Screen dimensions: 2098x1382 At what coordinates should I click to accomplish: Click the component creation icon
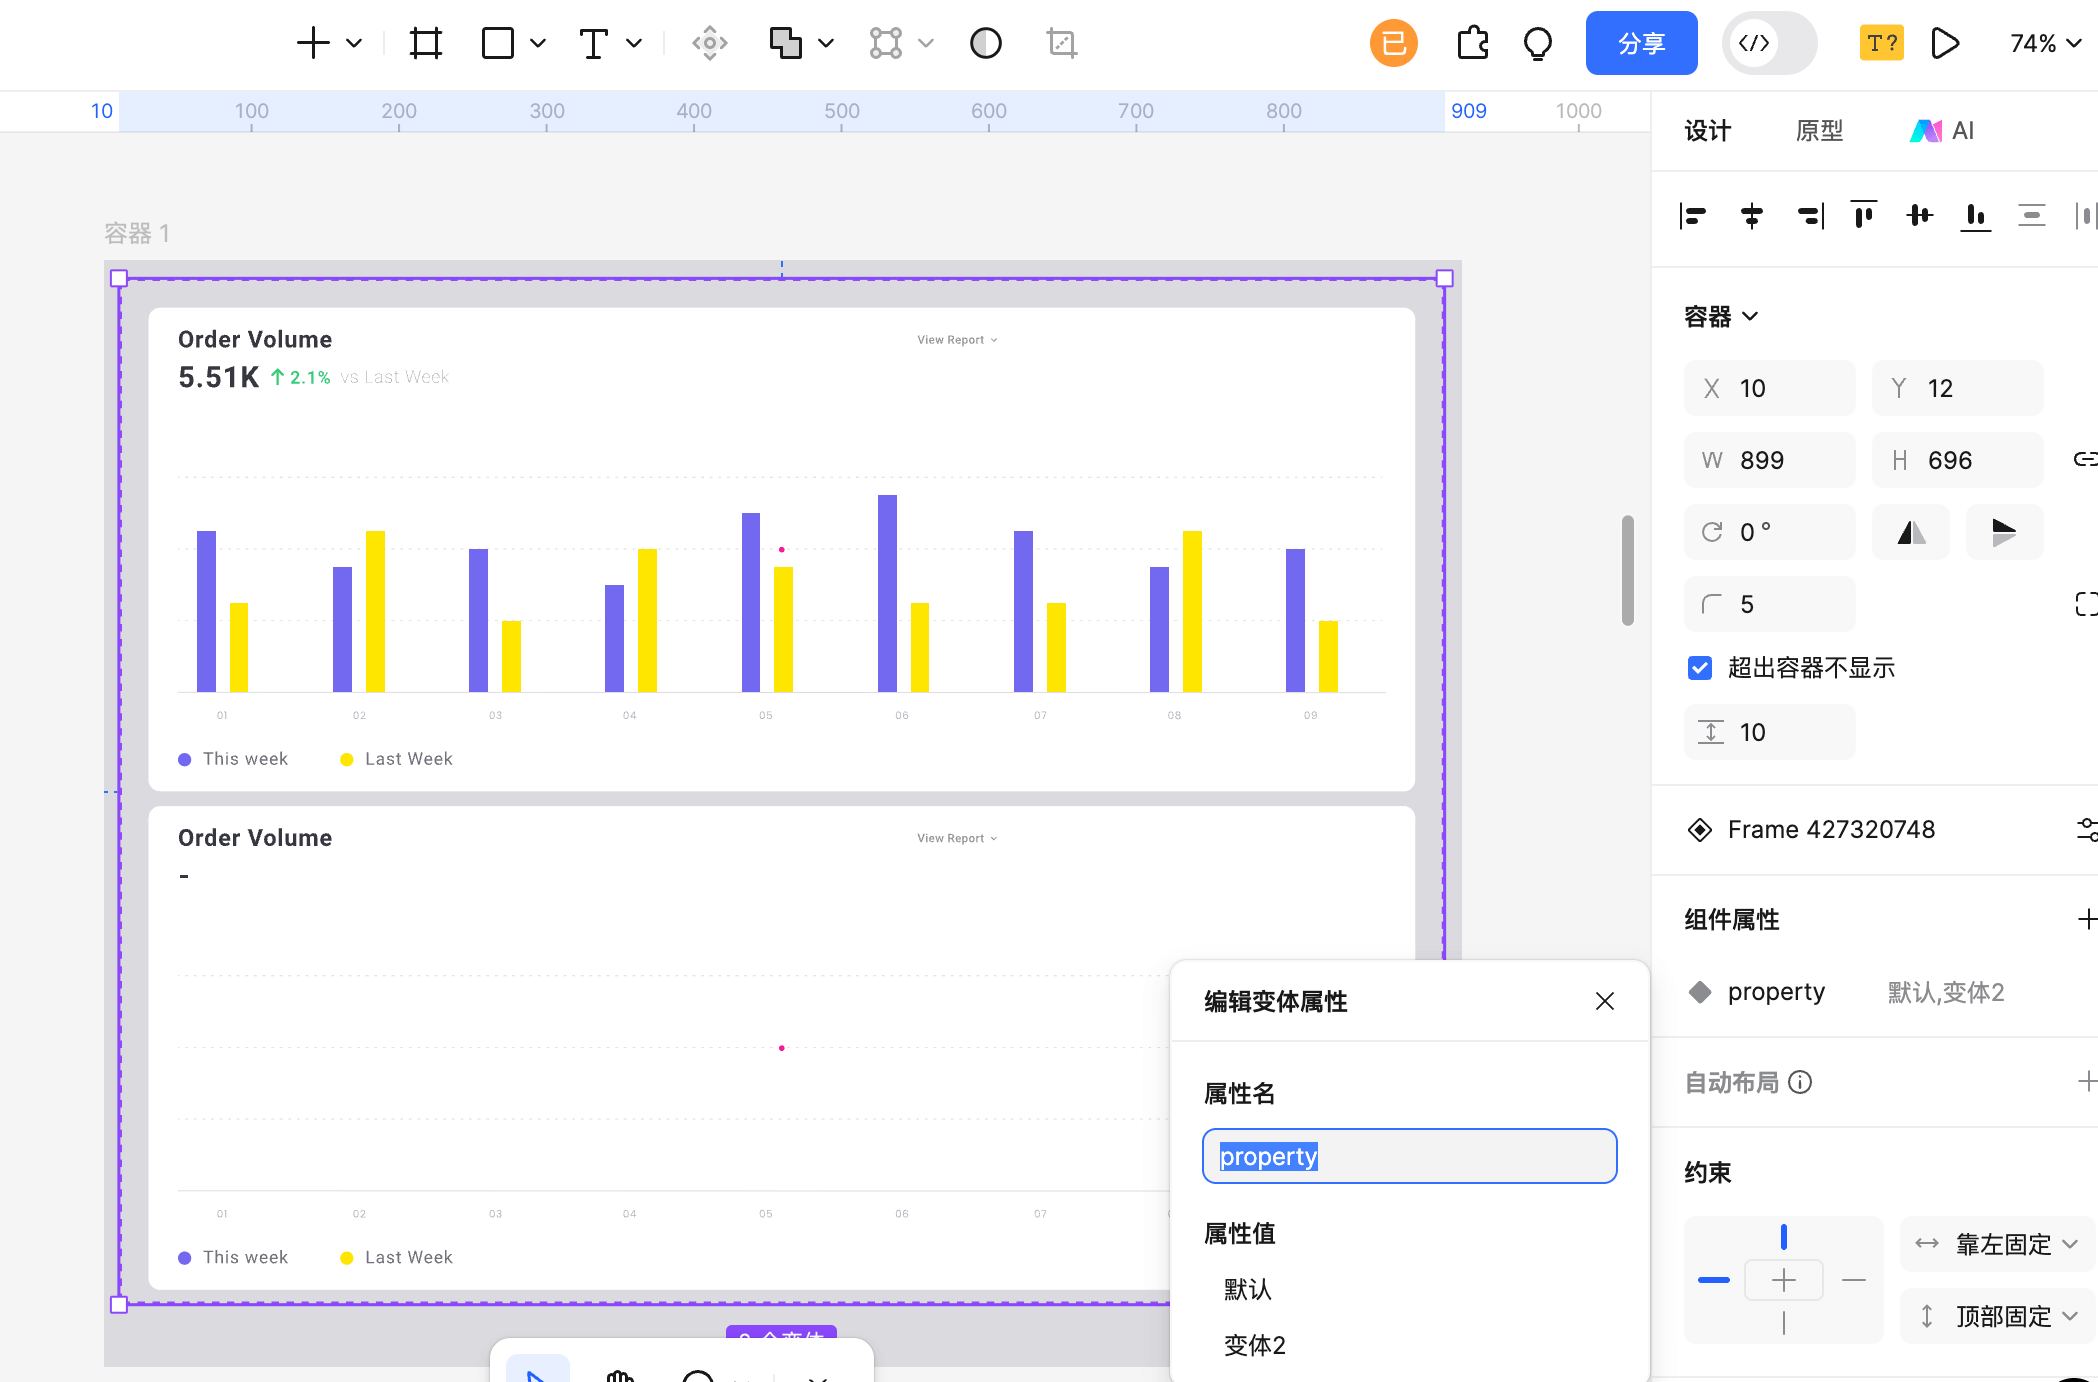pyautogui.click(x=709, y=43)
